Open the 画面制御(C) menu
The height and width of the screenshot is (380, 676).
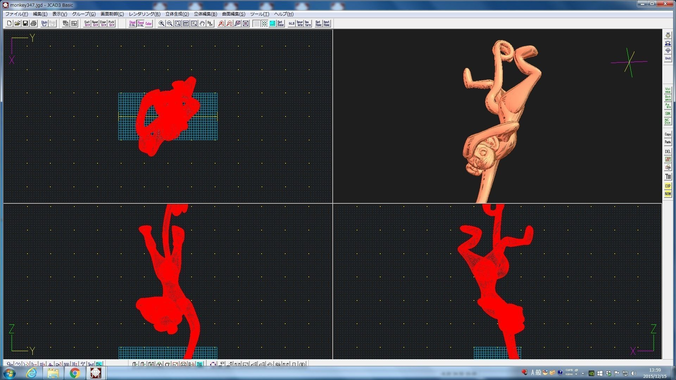112,14
